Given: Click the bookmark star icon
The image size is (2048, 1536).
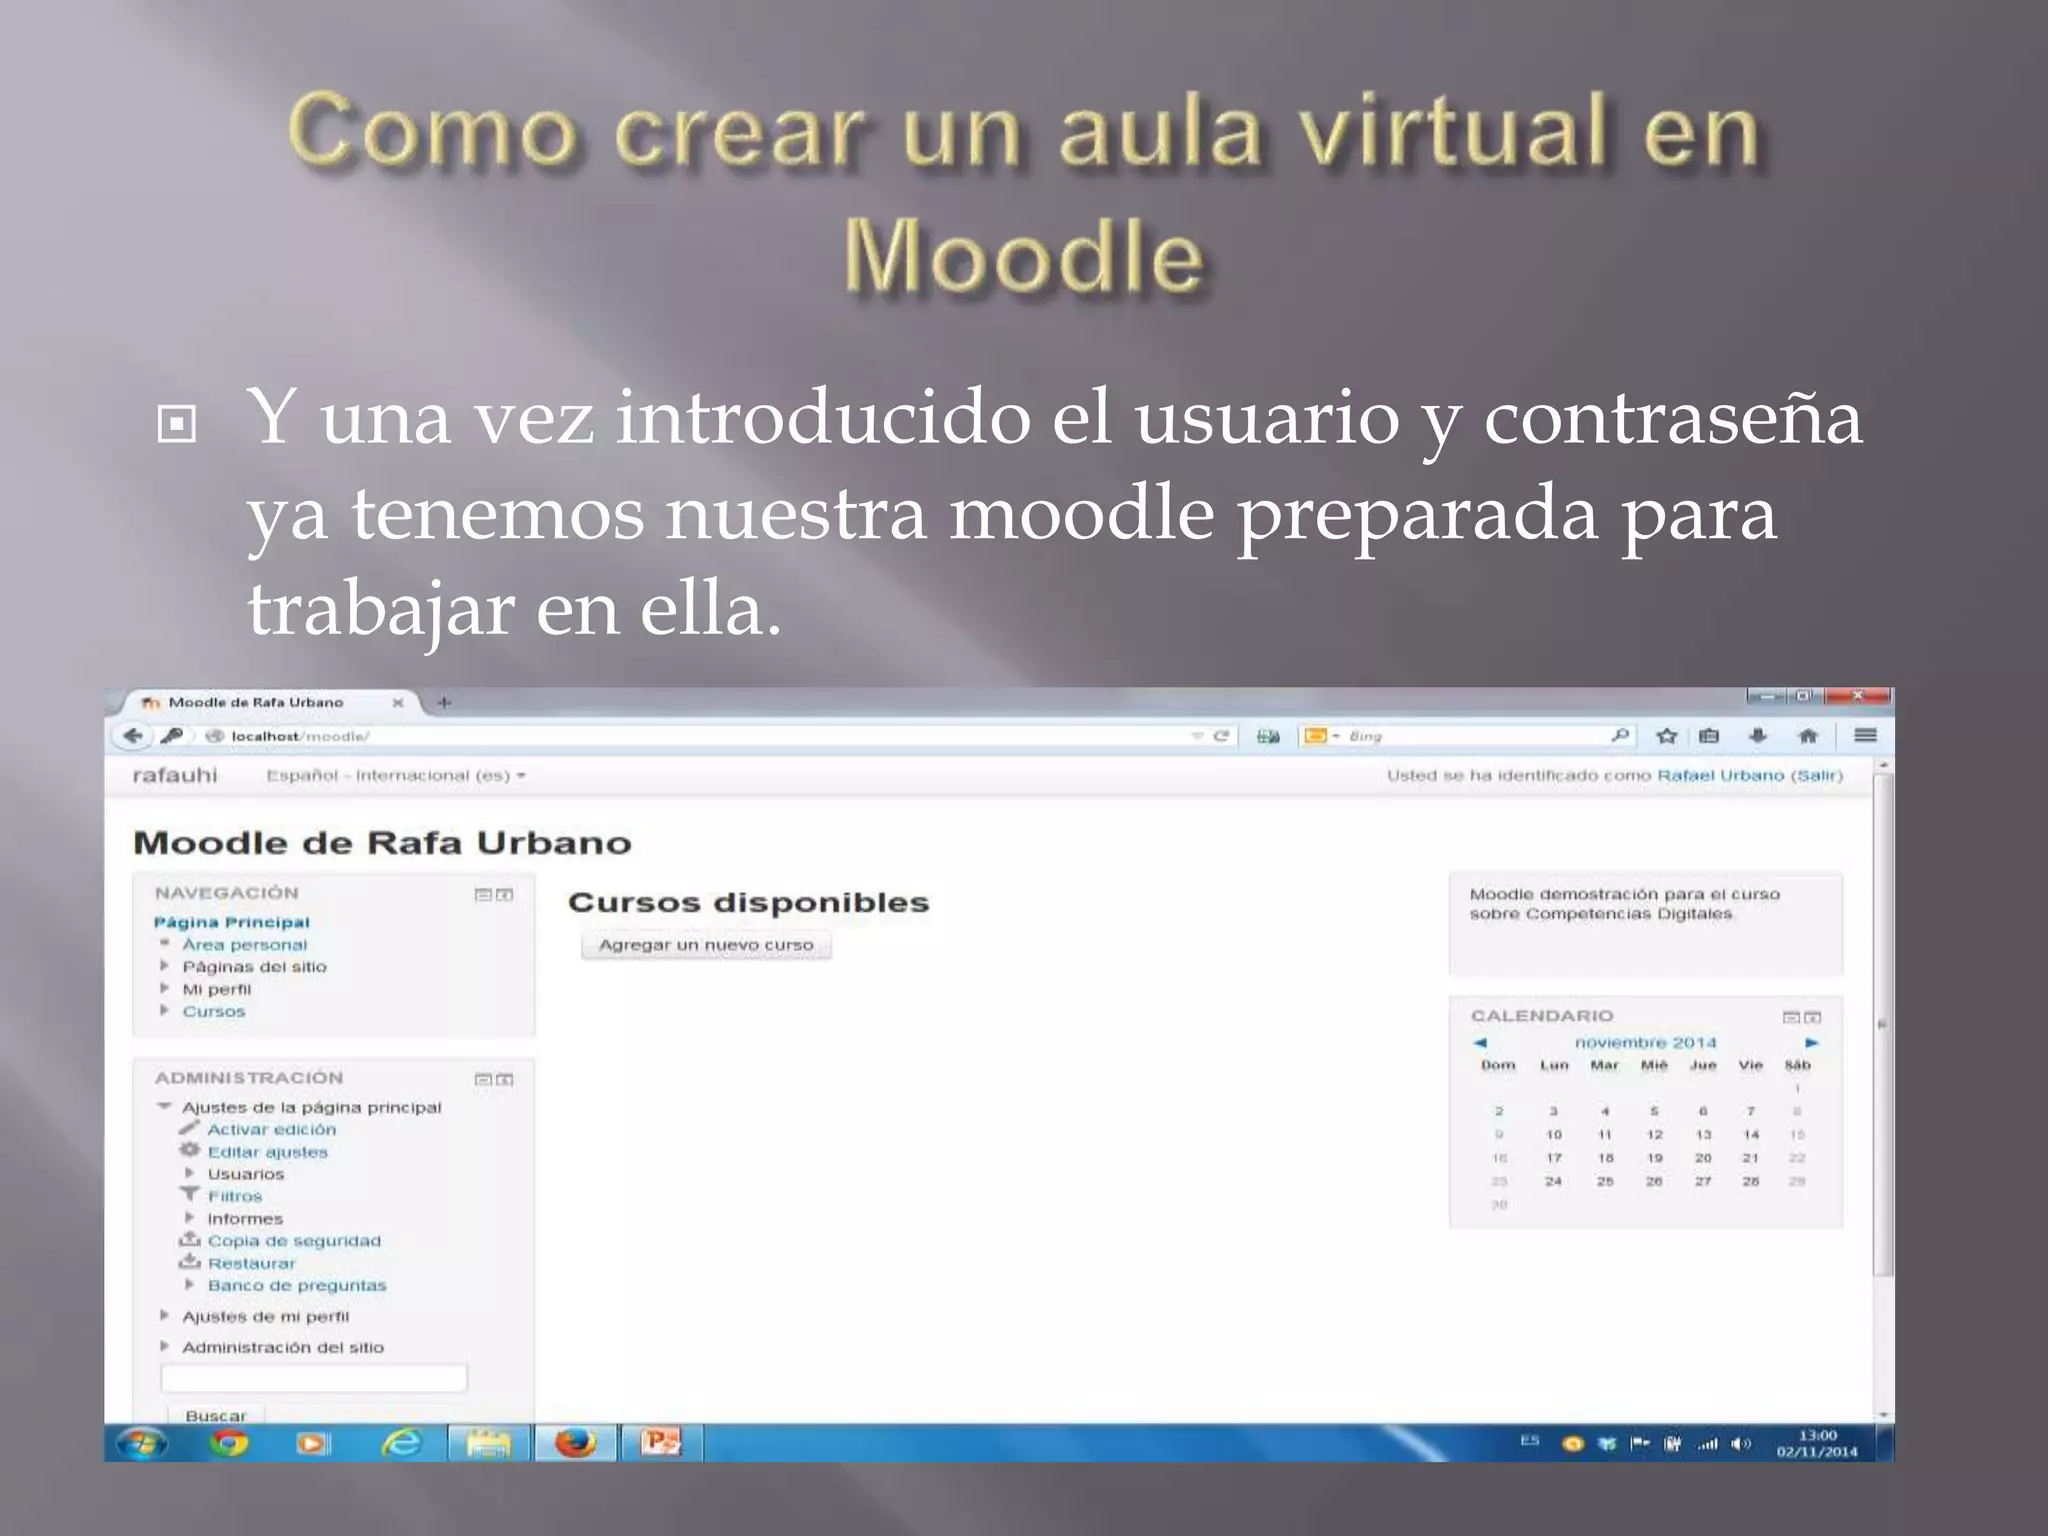Looking at the screenshot, I should coord(1666,736).
